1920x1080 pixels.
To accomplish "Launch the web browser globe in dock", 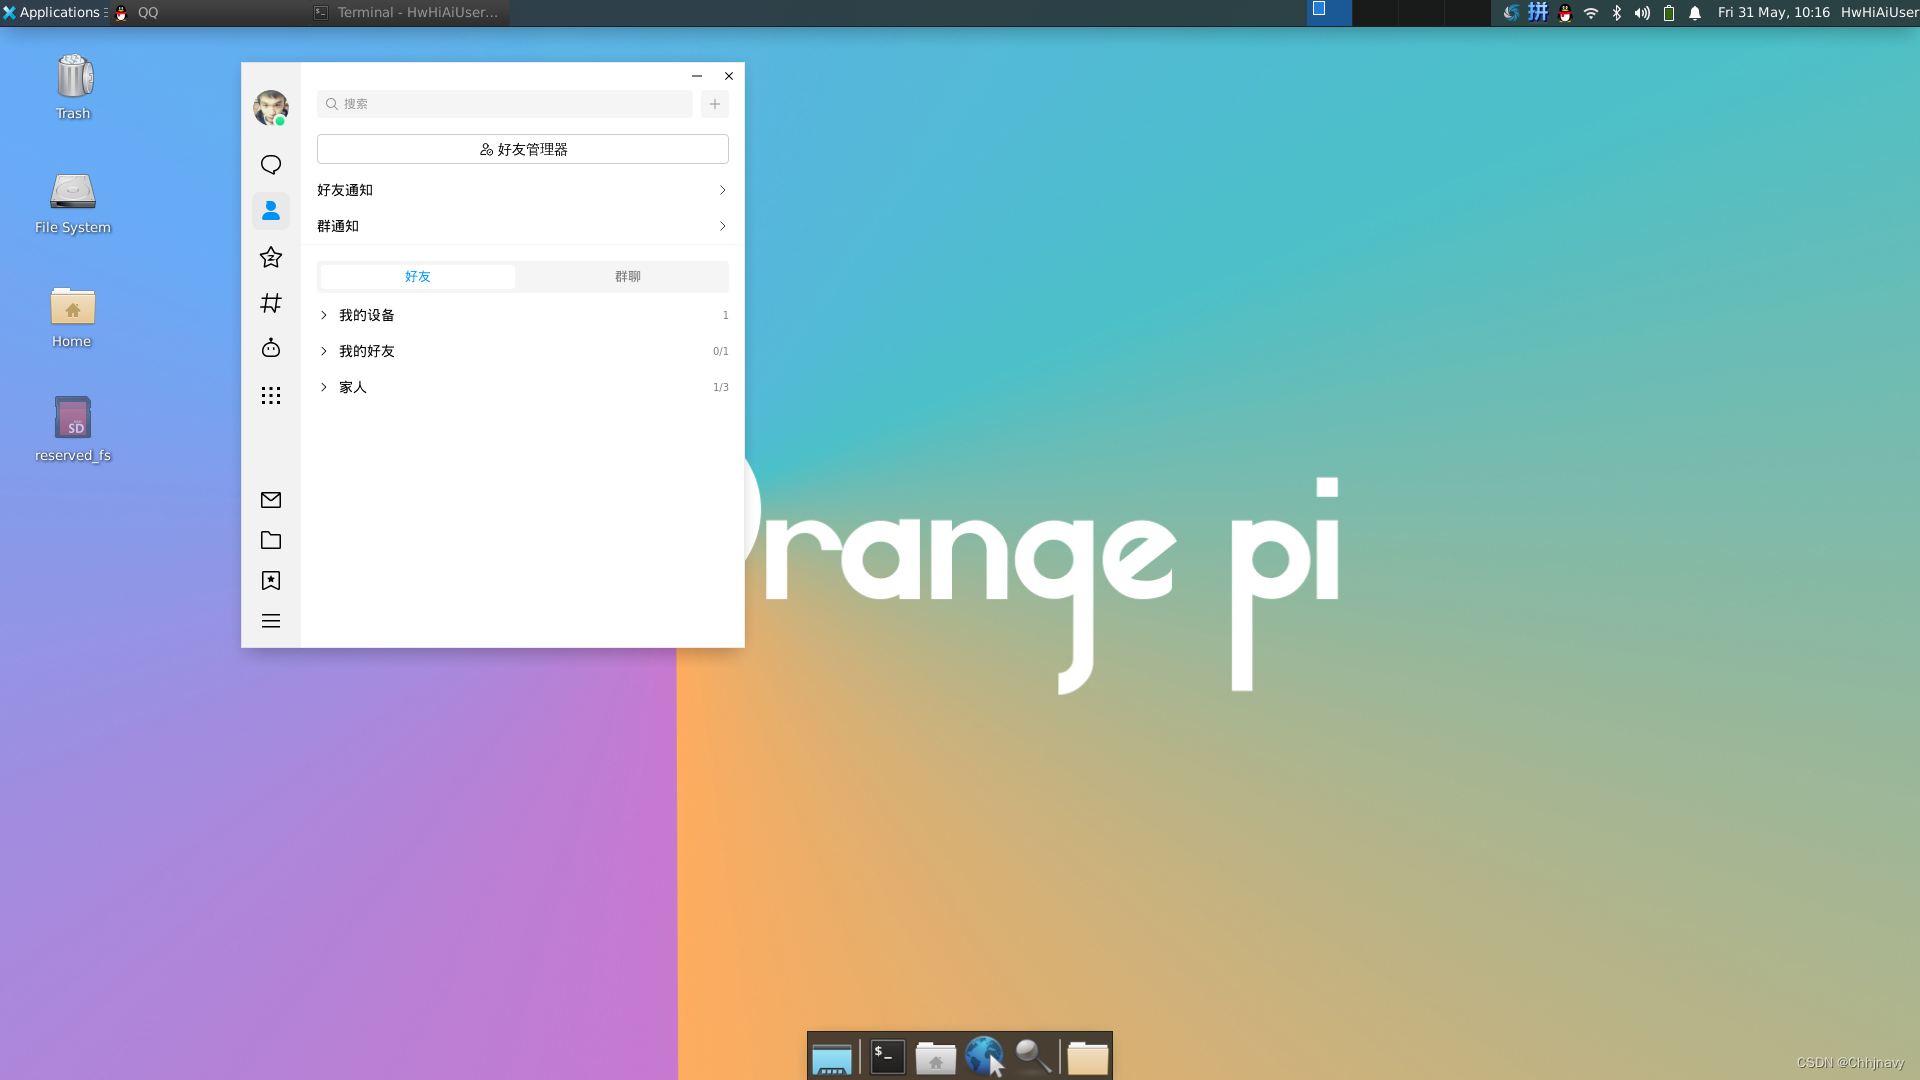I will pyautogui.click(x=985, y=1056).
